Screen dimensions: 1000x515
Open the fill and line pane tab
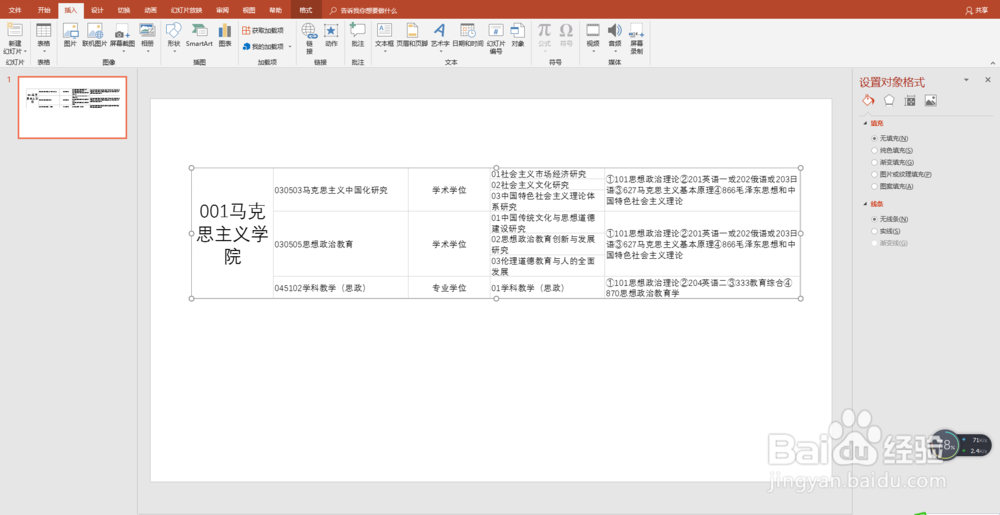click(867, 100)
